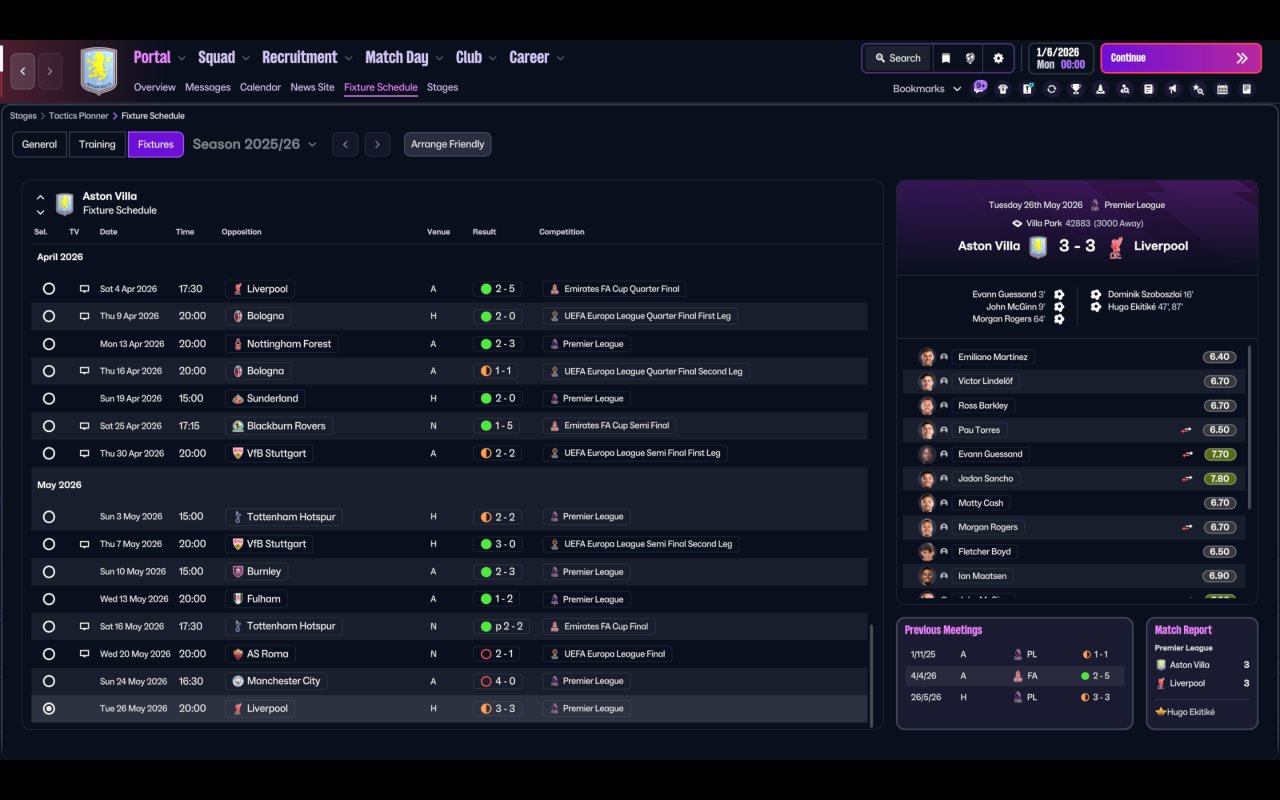Switch to the Calendar tab
Image resolution: width=1280 pixels, height=800 pixels.
pyautogui.click(x=260, y=87)
